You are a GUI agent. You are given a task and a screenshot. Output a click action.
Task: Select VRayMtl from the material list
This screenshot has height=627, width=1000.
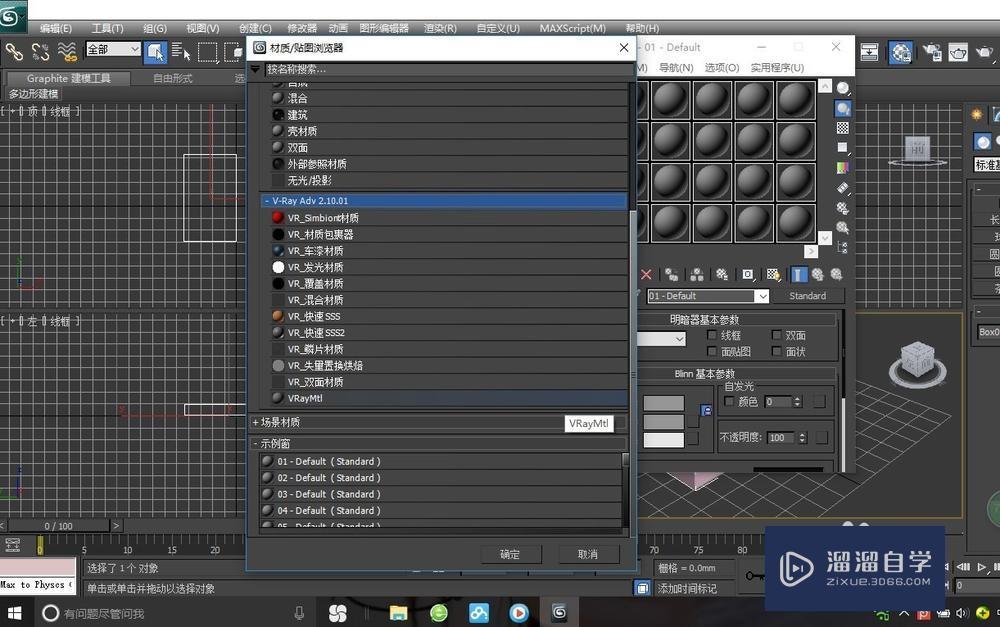305,397
